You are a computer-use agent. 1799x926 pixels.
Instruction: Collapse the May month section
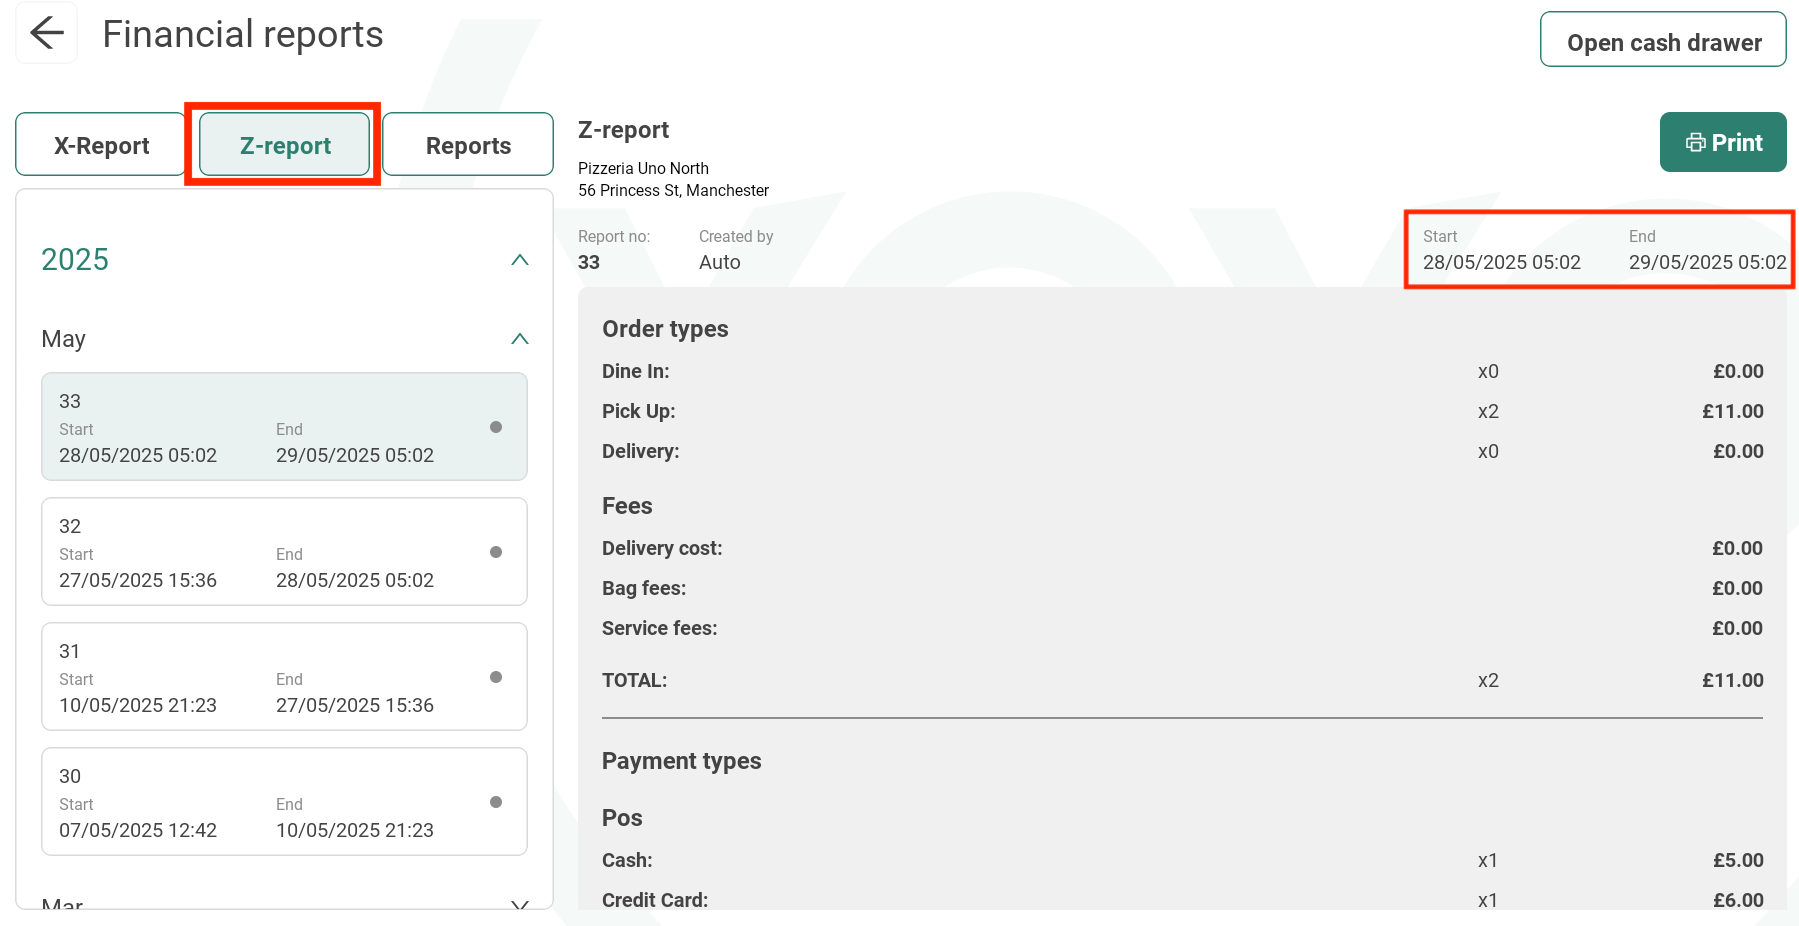click(519, 339)
